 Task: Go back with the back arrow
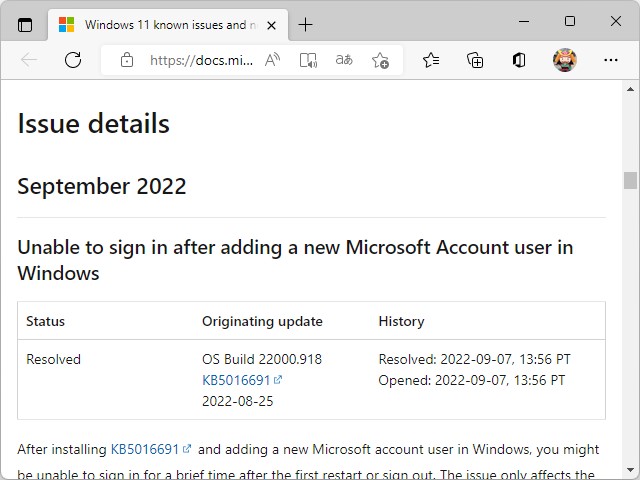(29, 60)
